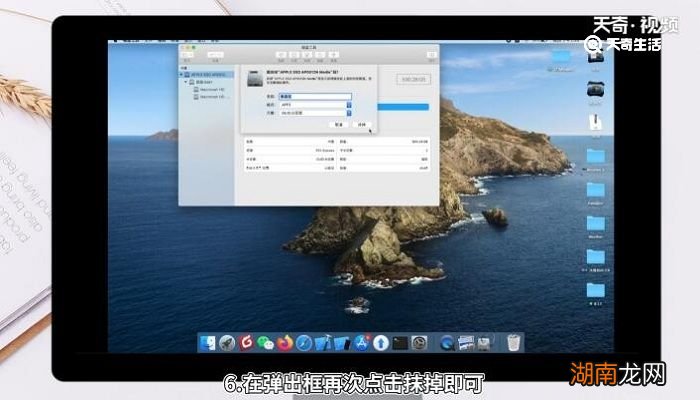This screenshot has height=400, width=700.
Task: Open the Info toolbar button in Disk Utility
Action: pos(432,54)
